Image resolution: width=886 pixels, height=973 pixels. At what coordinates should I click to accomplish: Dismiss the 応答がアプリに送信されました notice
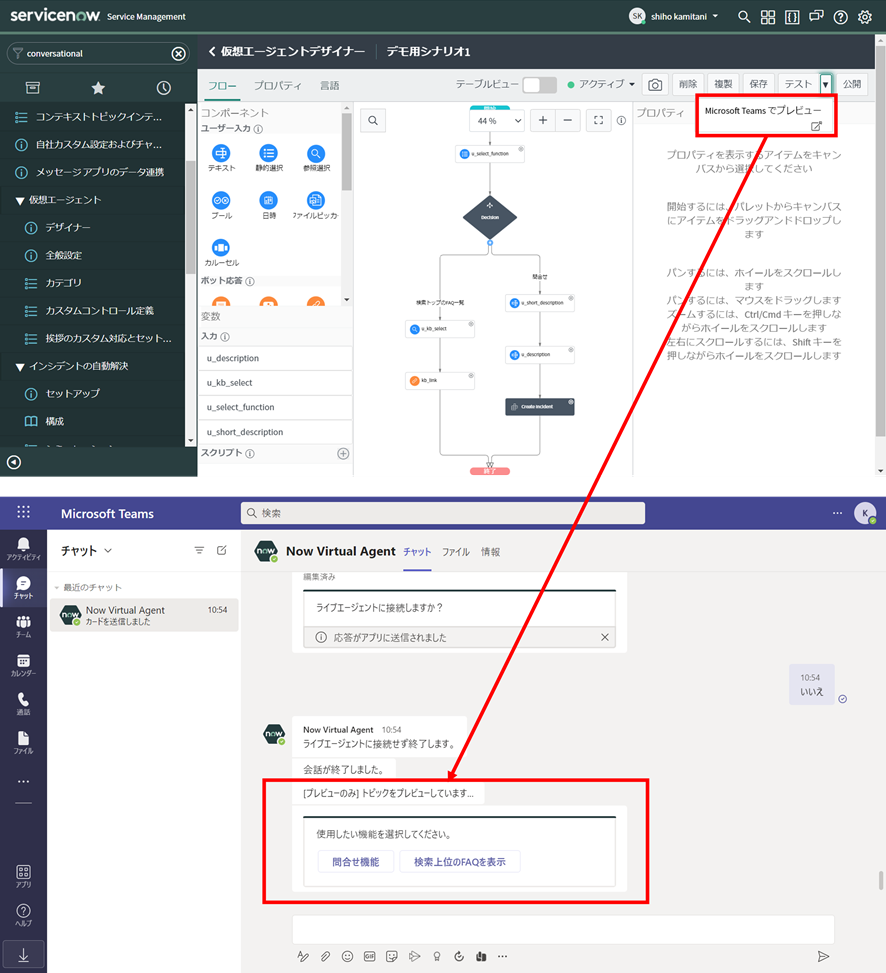(x=604, y=637)
